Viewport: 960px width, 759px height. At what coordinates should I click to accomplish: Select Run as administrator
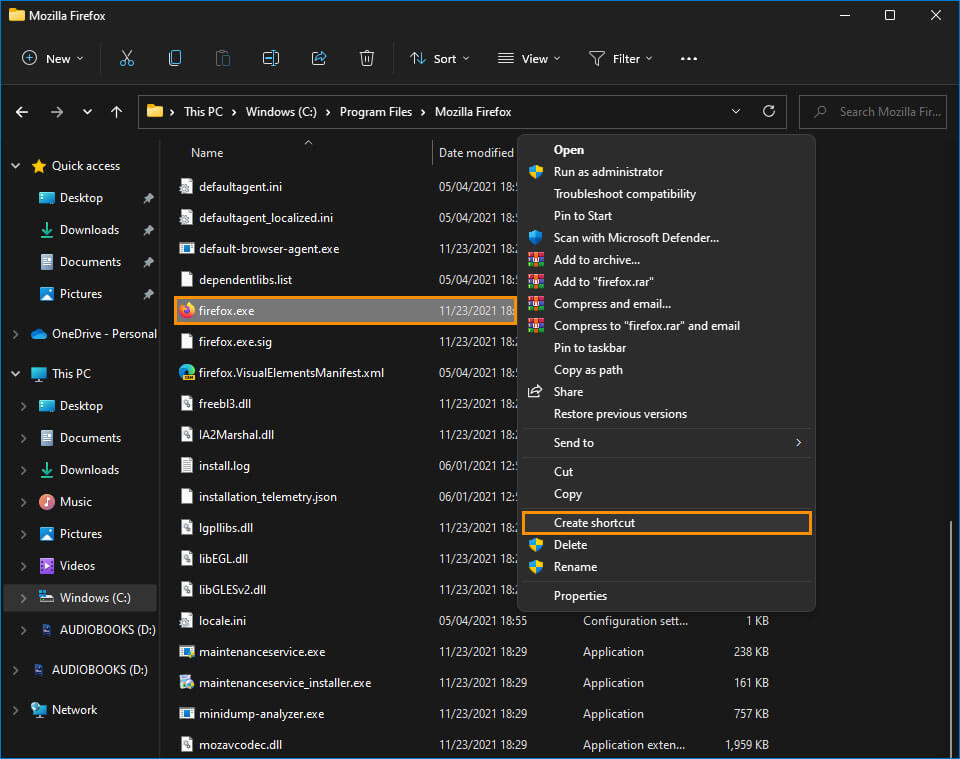pos(667,172)
